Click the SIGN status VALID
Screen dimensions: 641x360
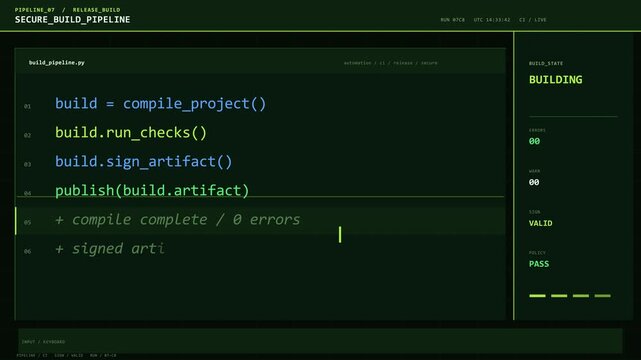coord(540,223)
